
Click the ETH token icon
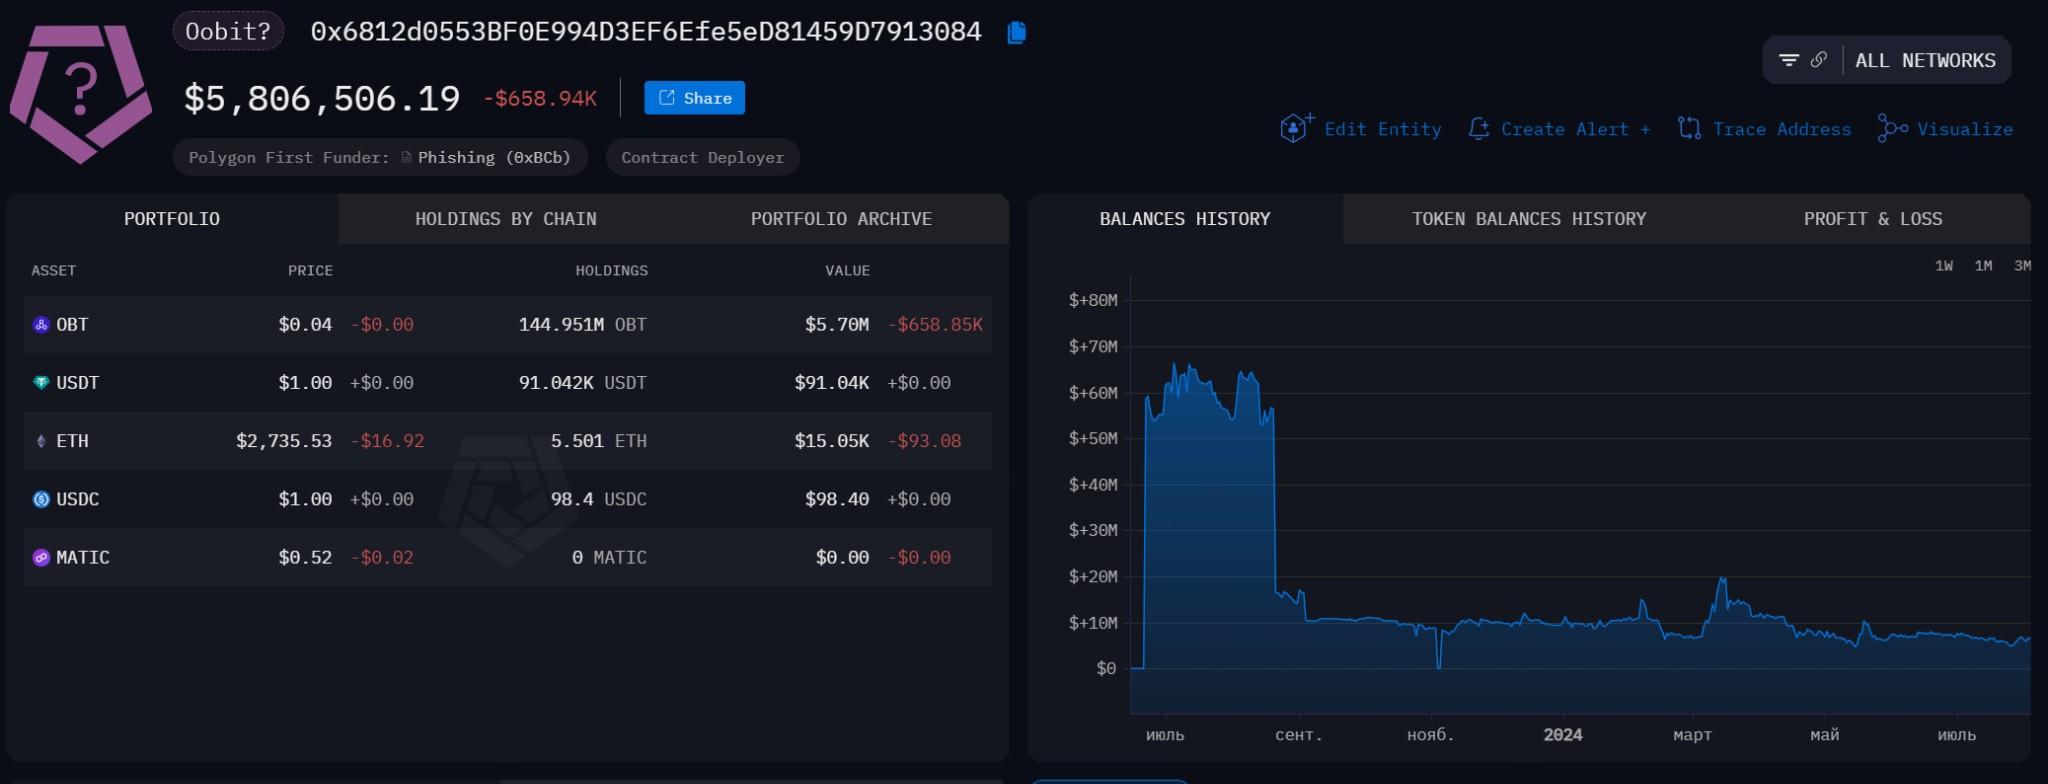click(41, 441)
